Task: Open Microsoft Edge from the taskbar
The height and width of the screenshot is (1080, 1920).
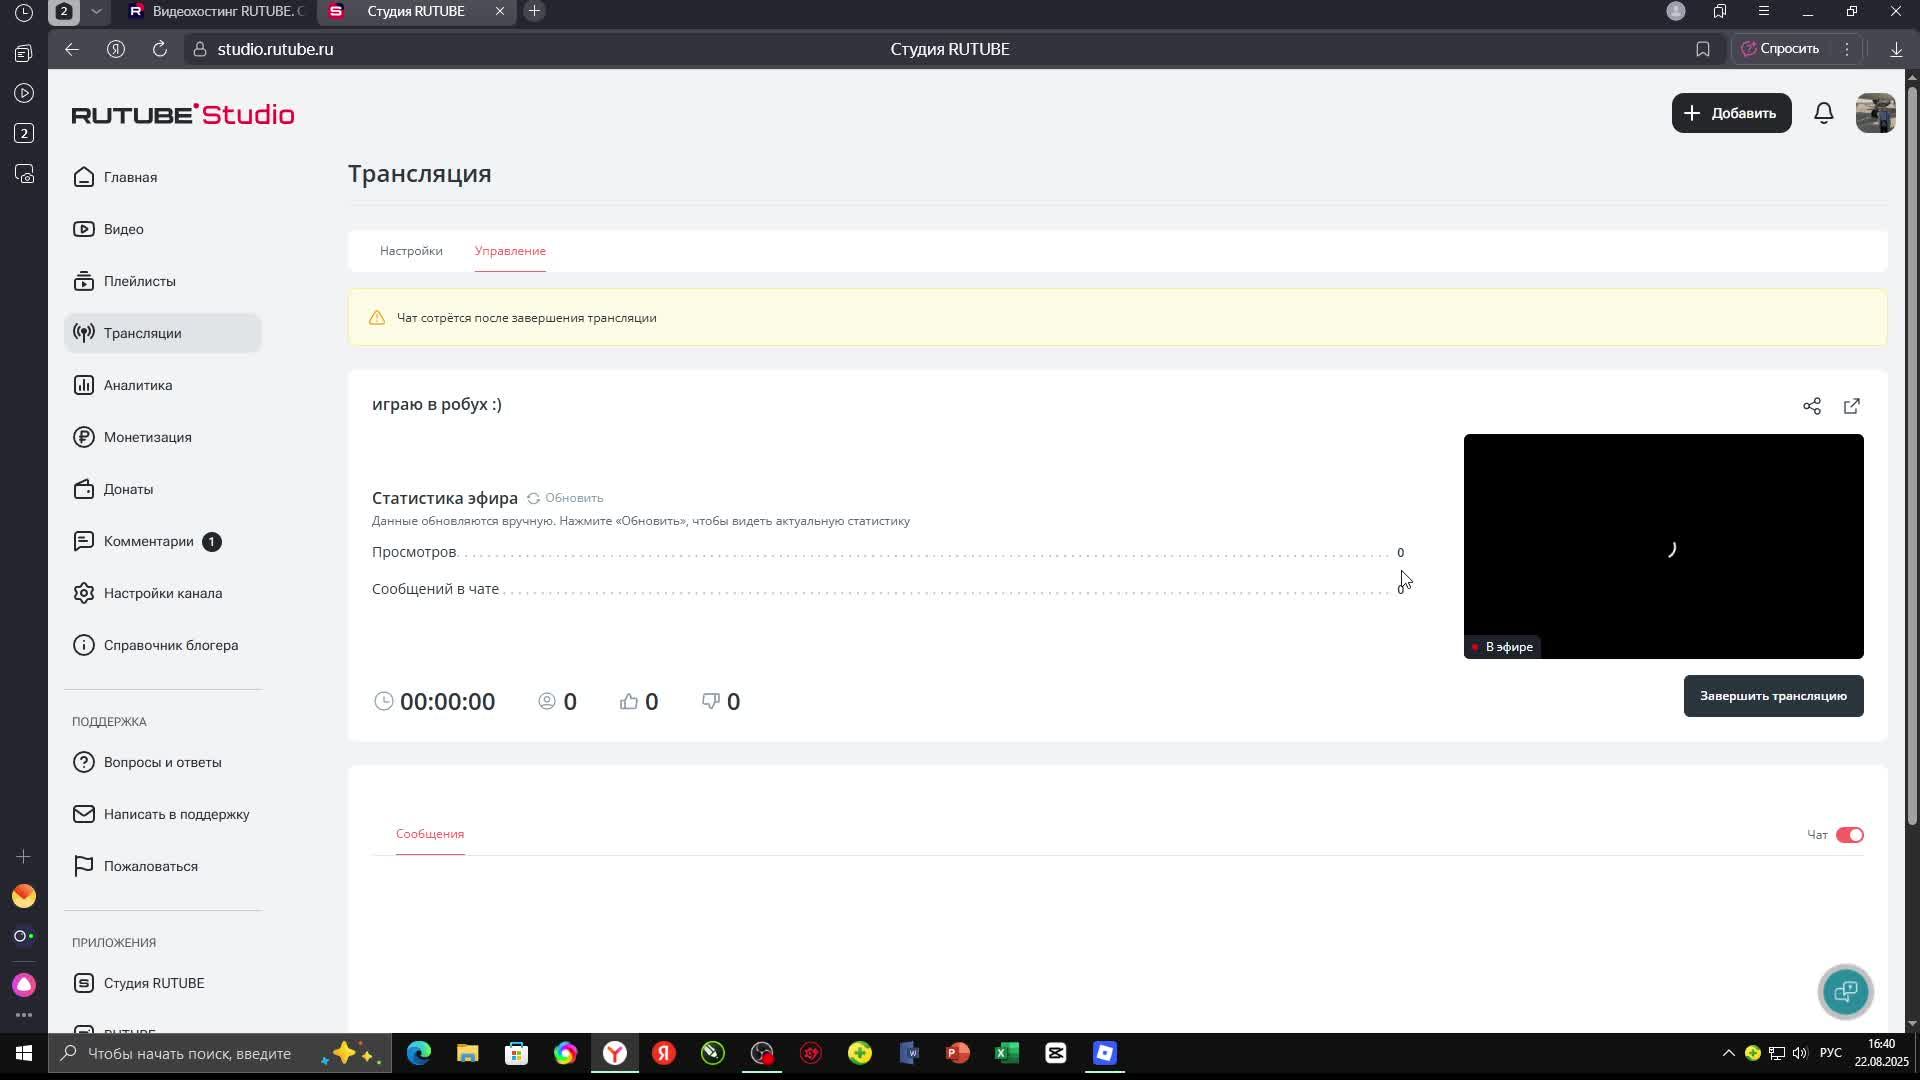Action: pos(418,1053)
